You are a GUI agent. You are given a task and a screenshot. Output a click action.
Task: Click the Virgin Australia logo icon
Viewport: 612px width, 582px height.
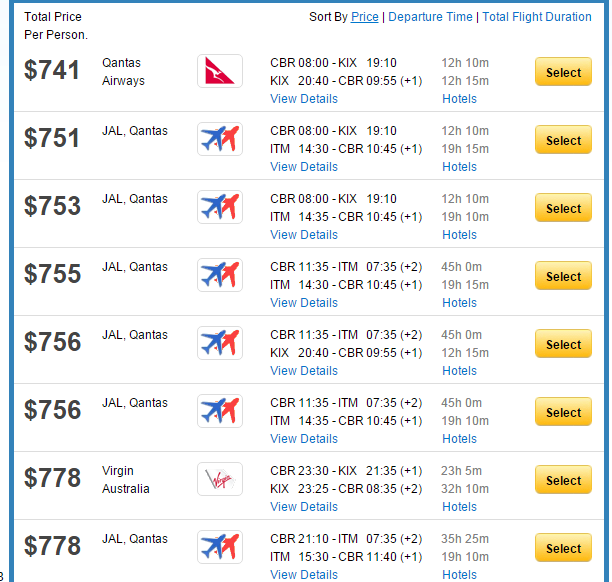pyautogui.click(x=220, y=479)
